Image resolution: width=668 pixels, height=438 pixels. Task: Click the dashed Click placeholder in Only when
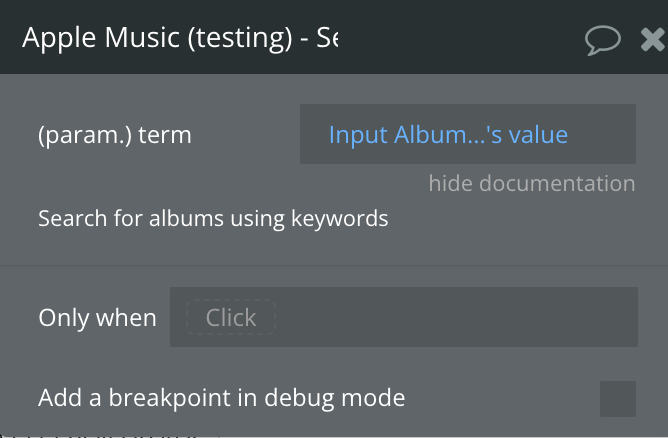click(231, 317)
